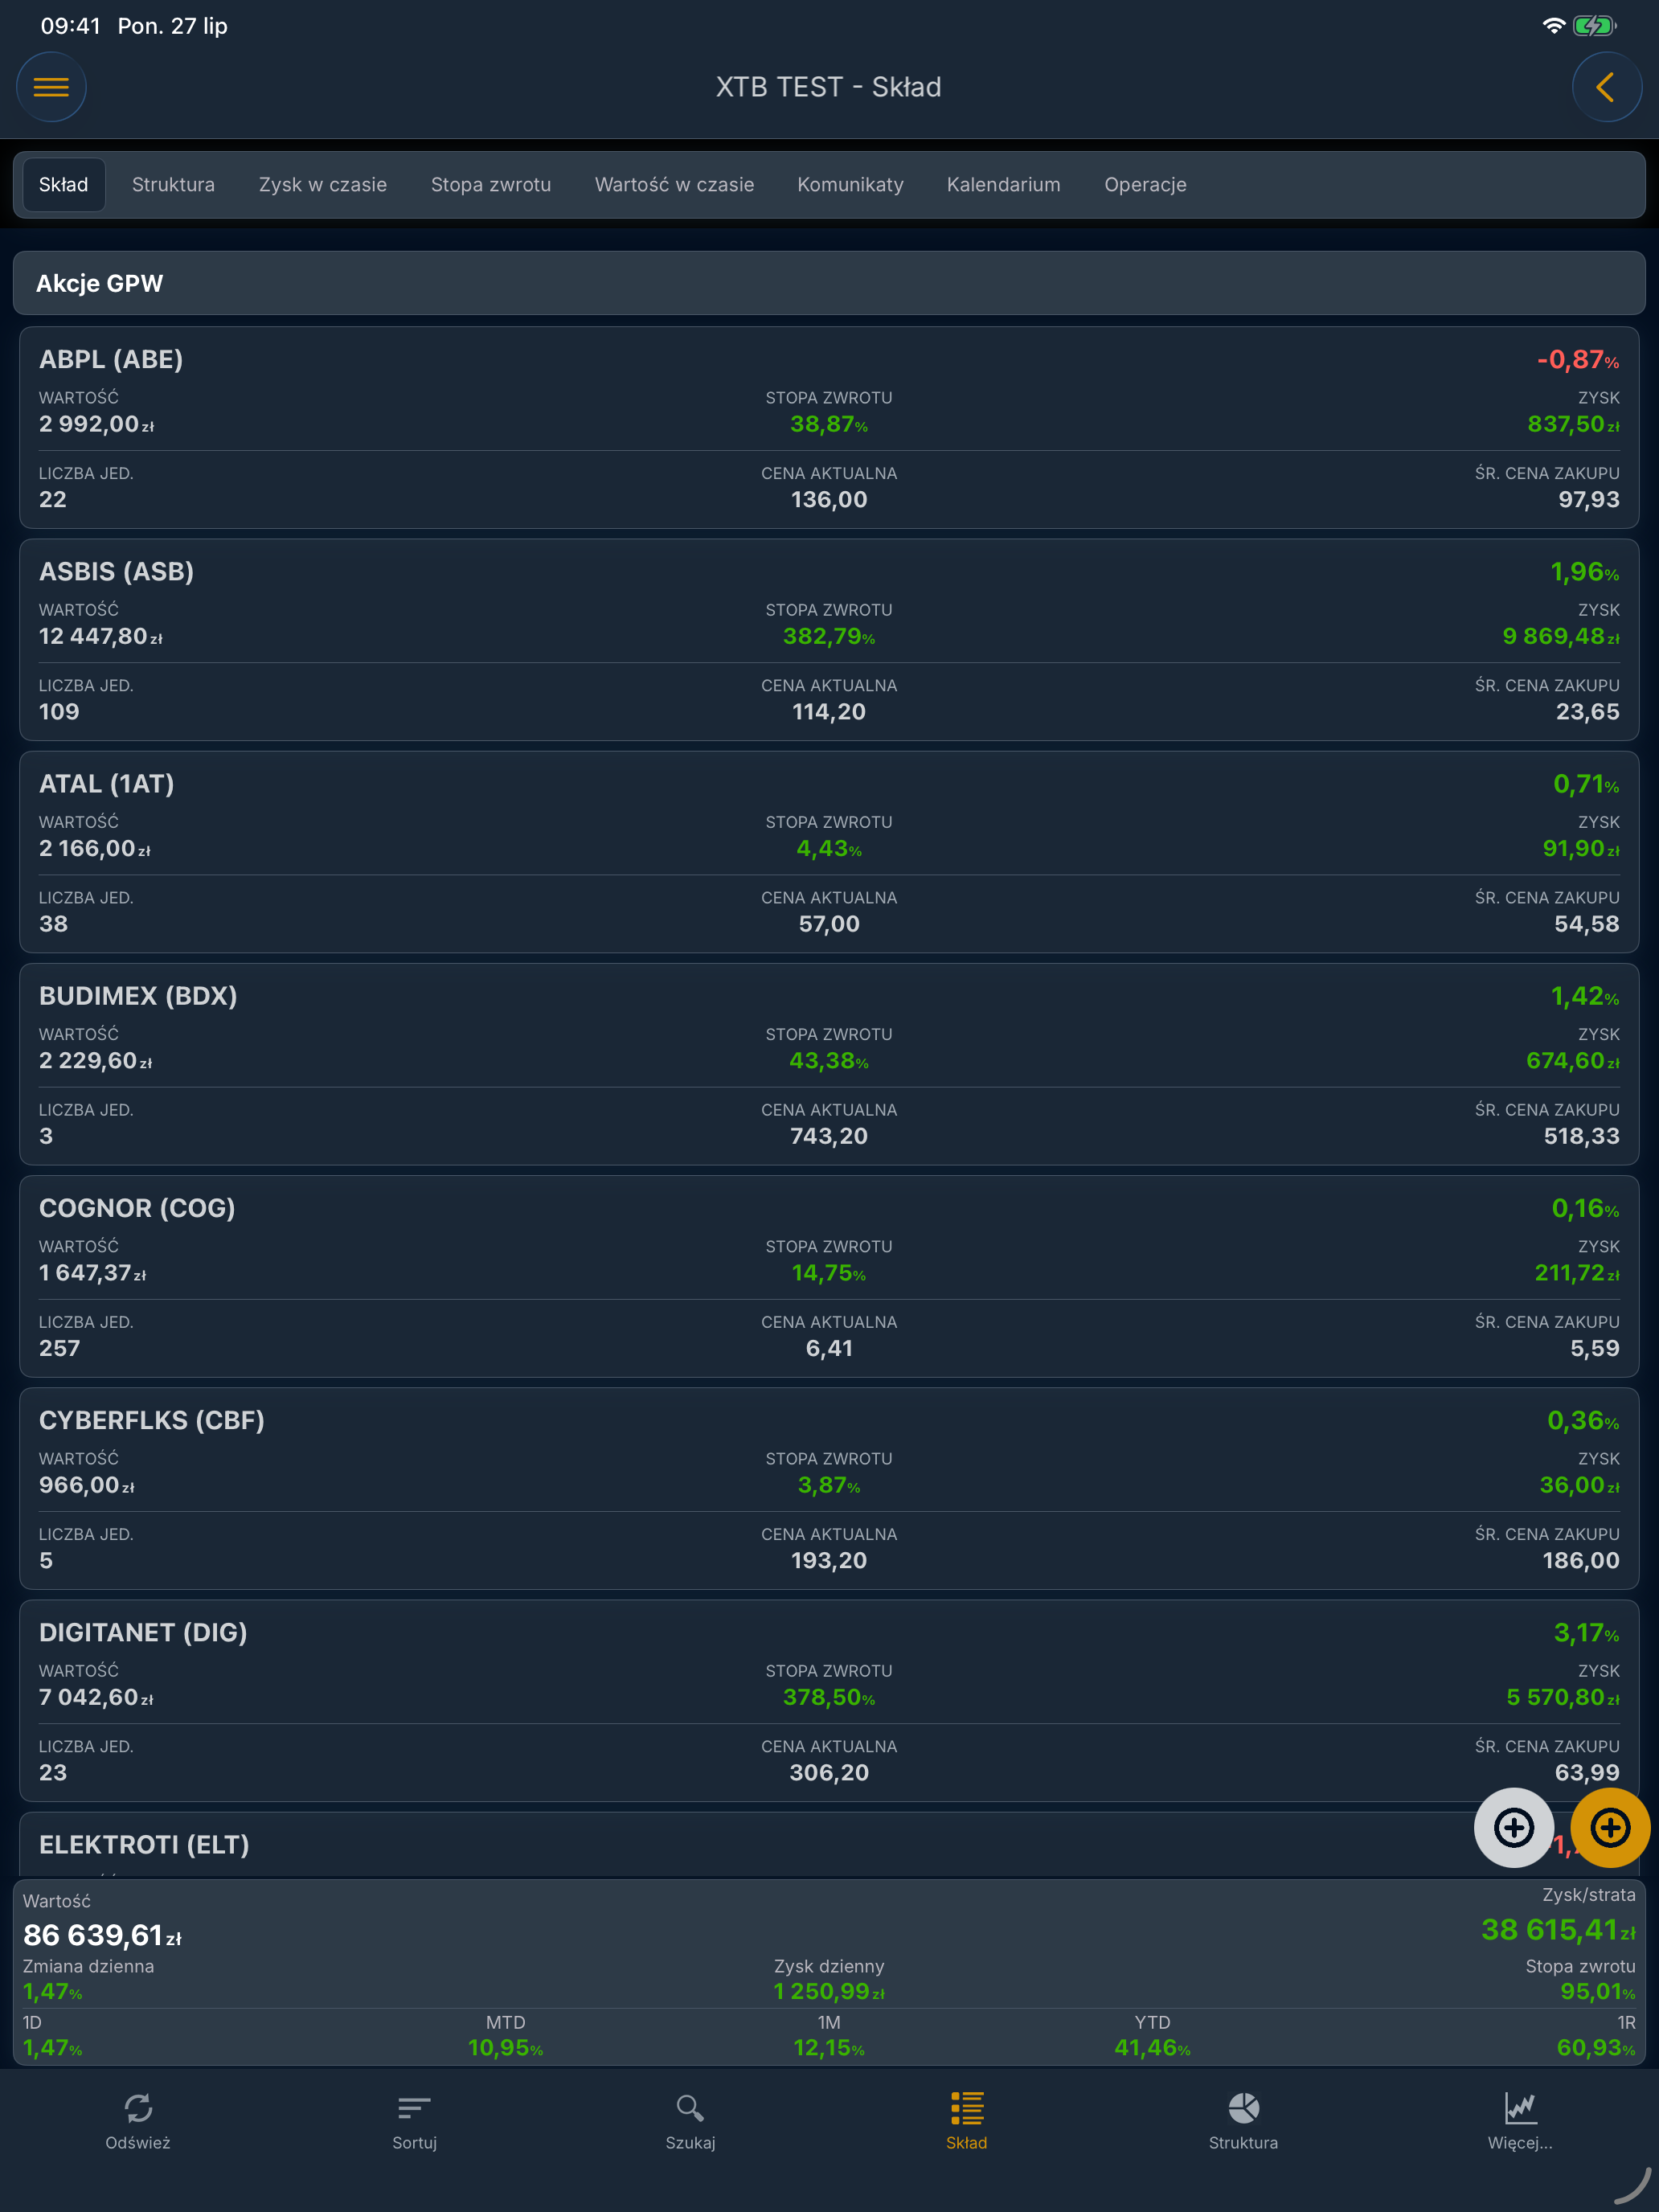Tap ABPL daily change -0,87%
This screenshot has width=1659, height=2212.
click(x=1578, y=360)
